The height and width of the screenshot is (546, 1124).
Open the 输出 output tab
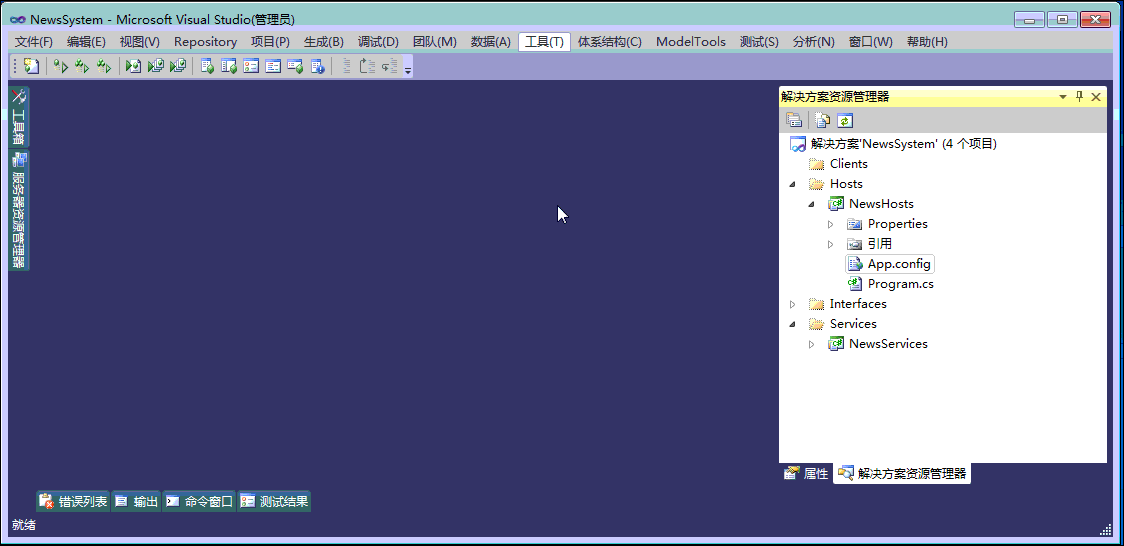136,502
